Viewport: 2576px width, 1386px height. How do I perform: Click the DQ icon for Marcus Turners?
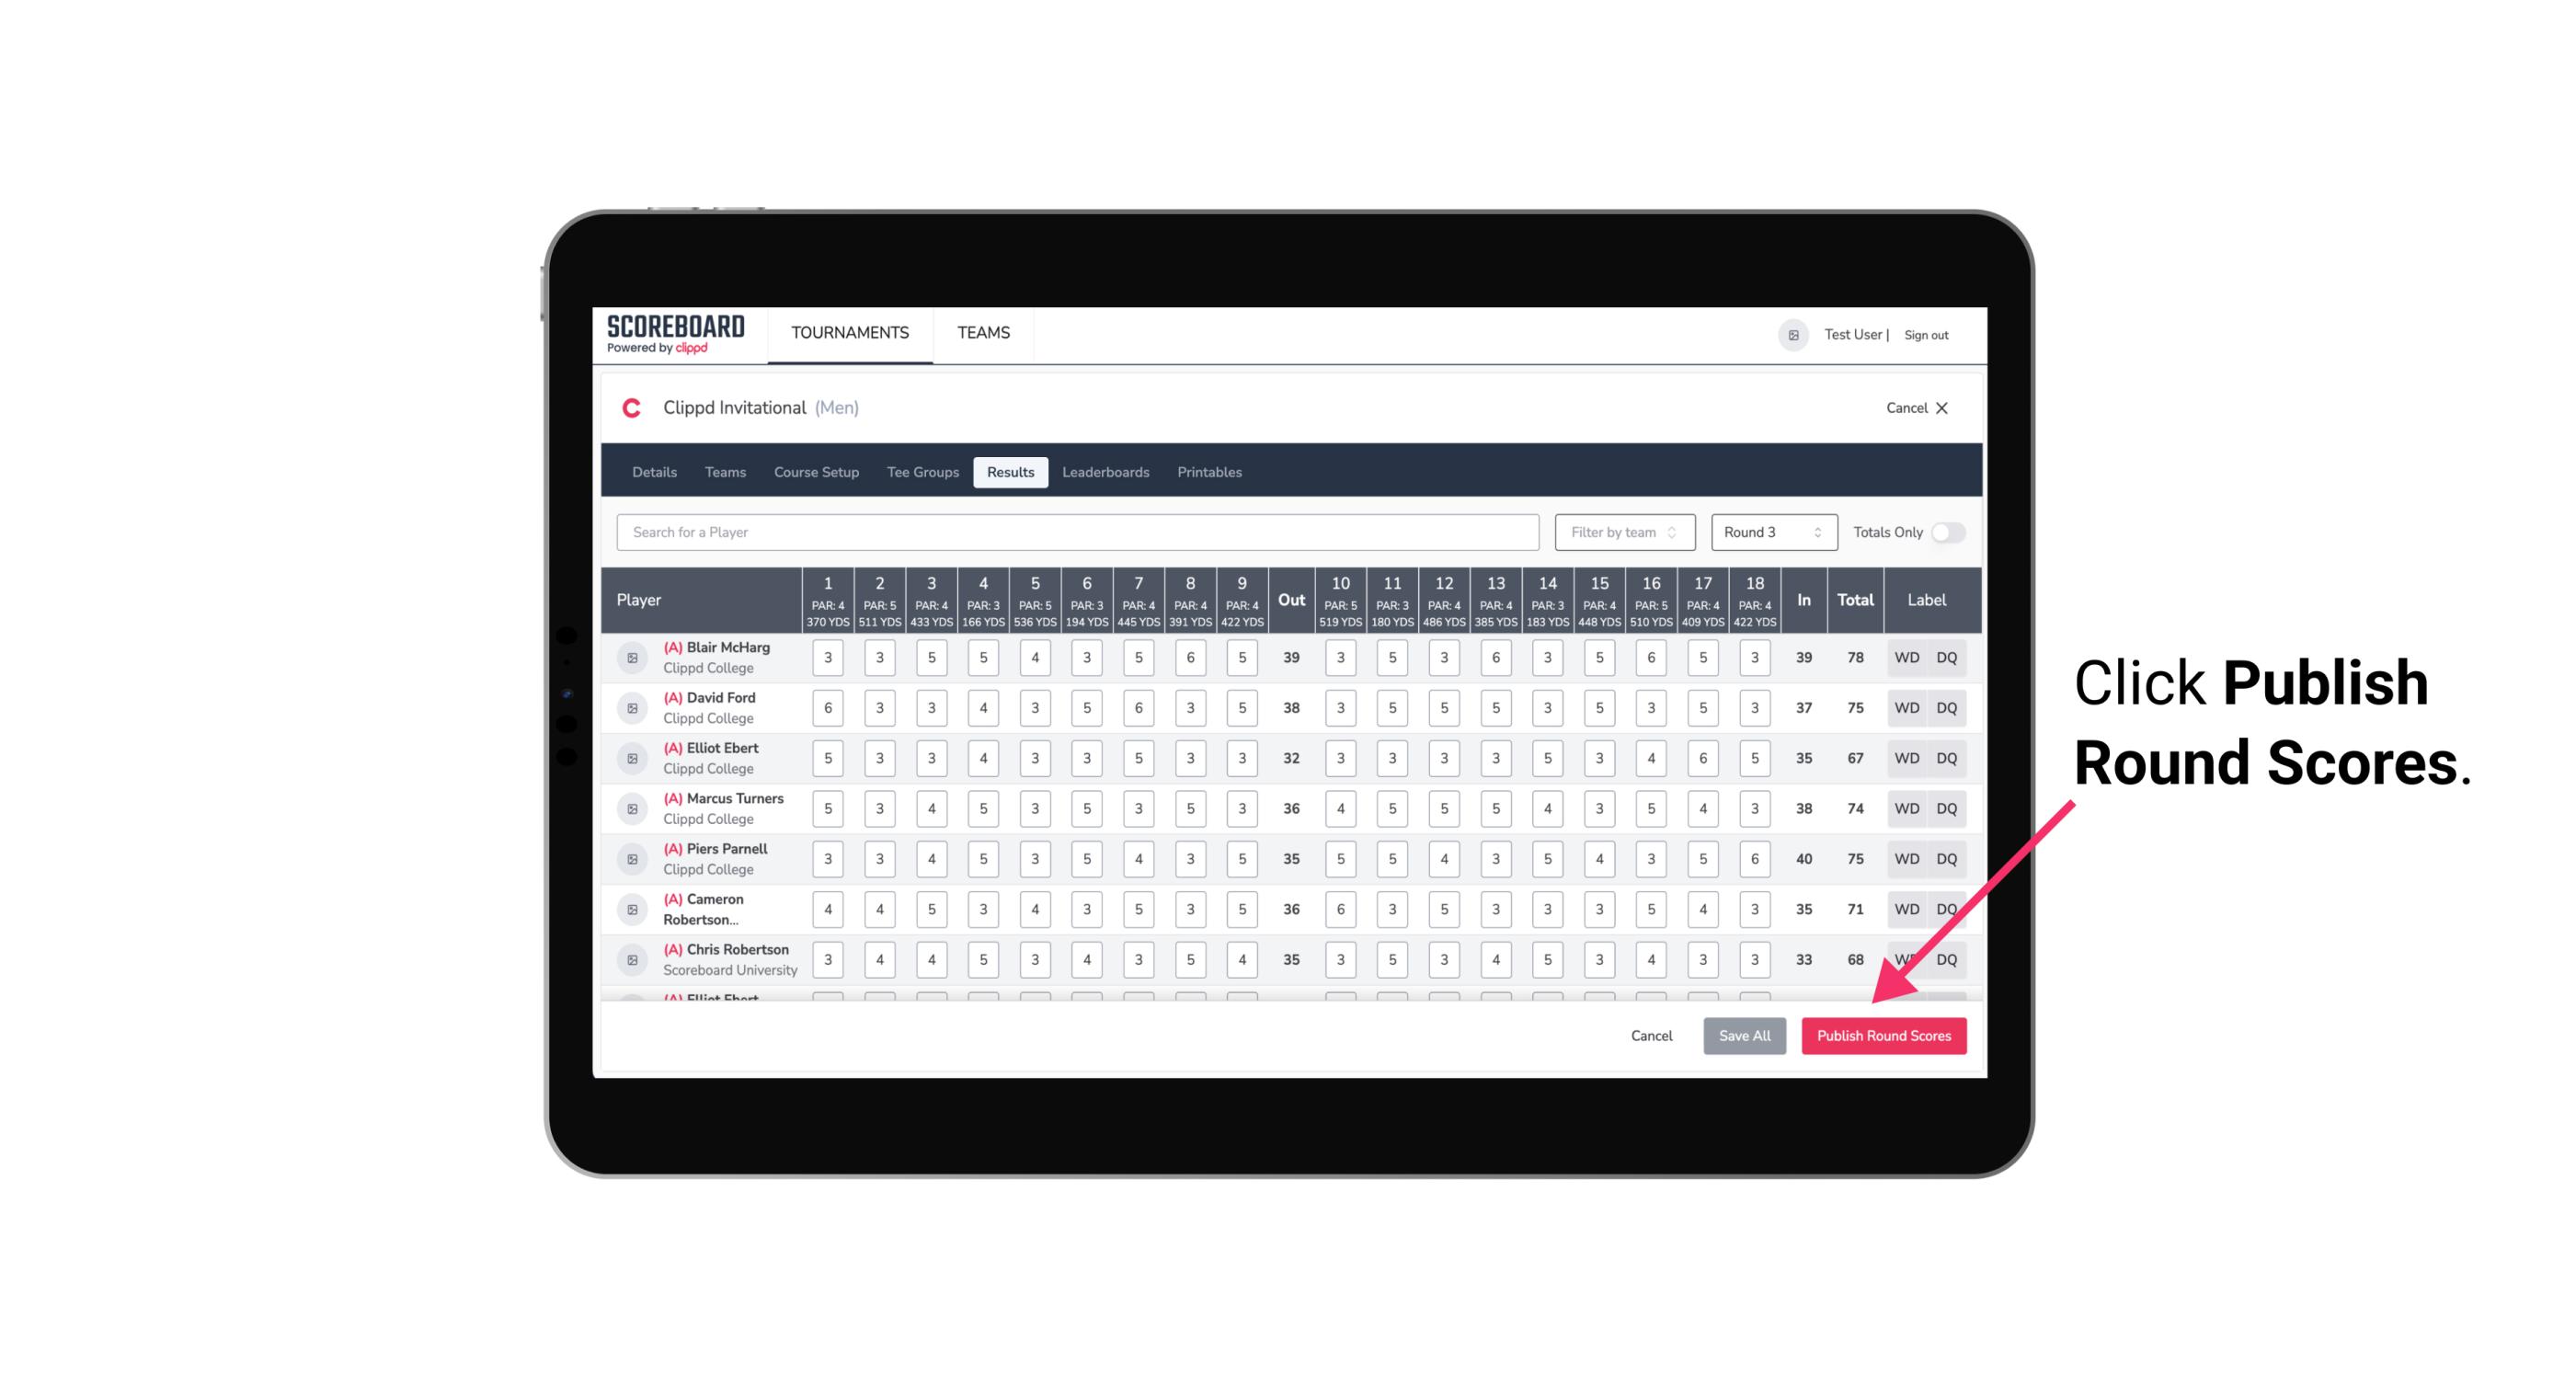[x=1947, y=808]
